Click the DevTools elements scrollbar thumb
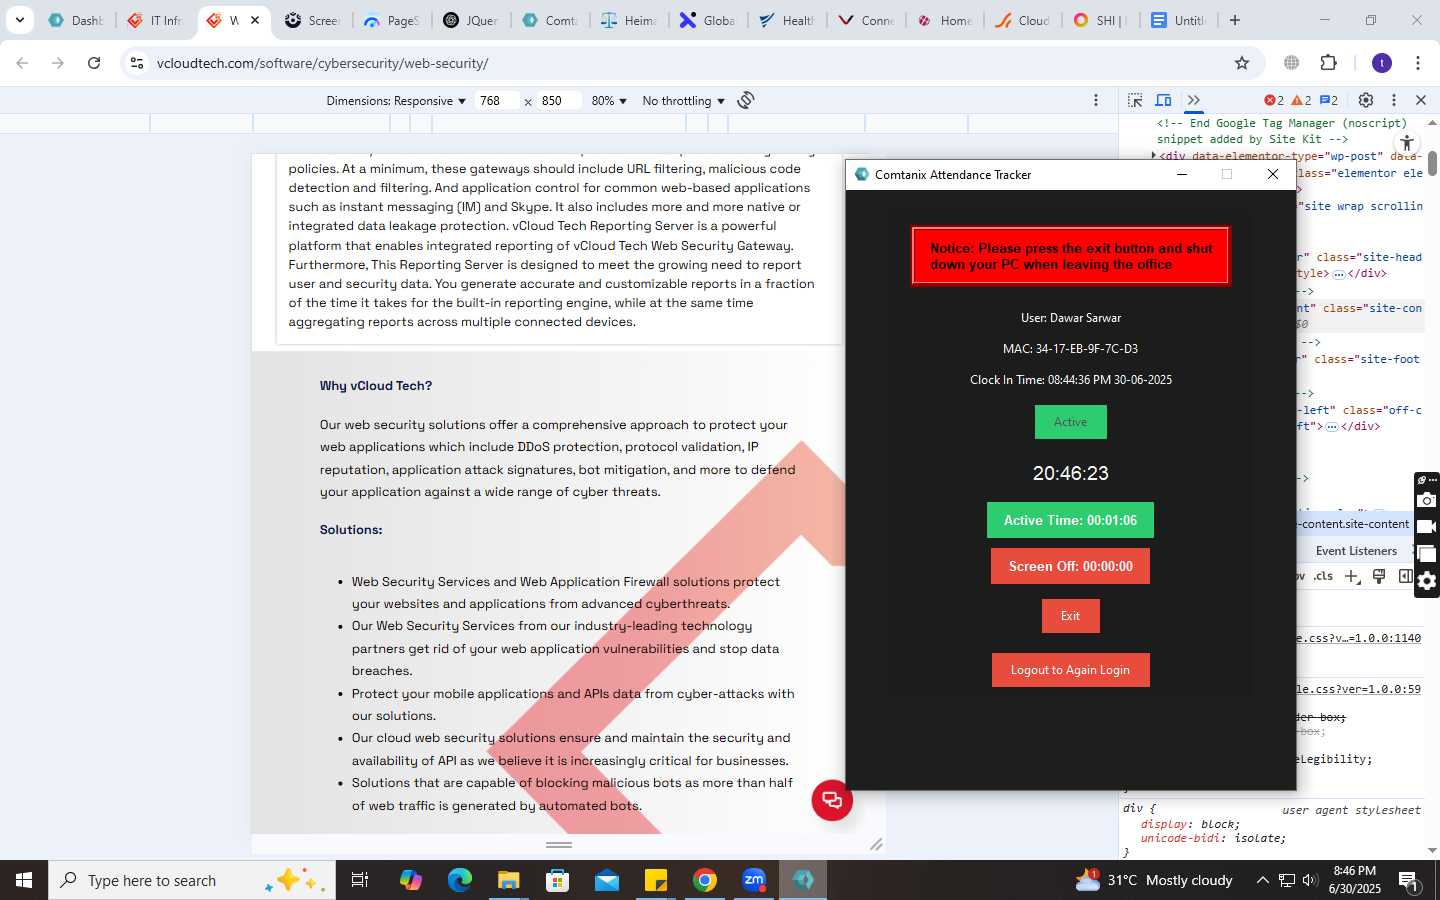 [1432, 163]
